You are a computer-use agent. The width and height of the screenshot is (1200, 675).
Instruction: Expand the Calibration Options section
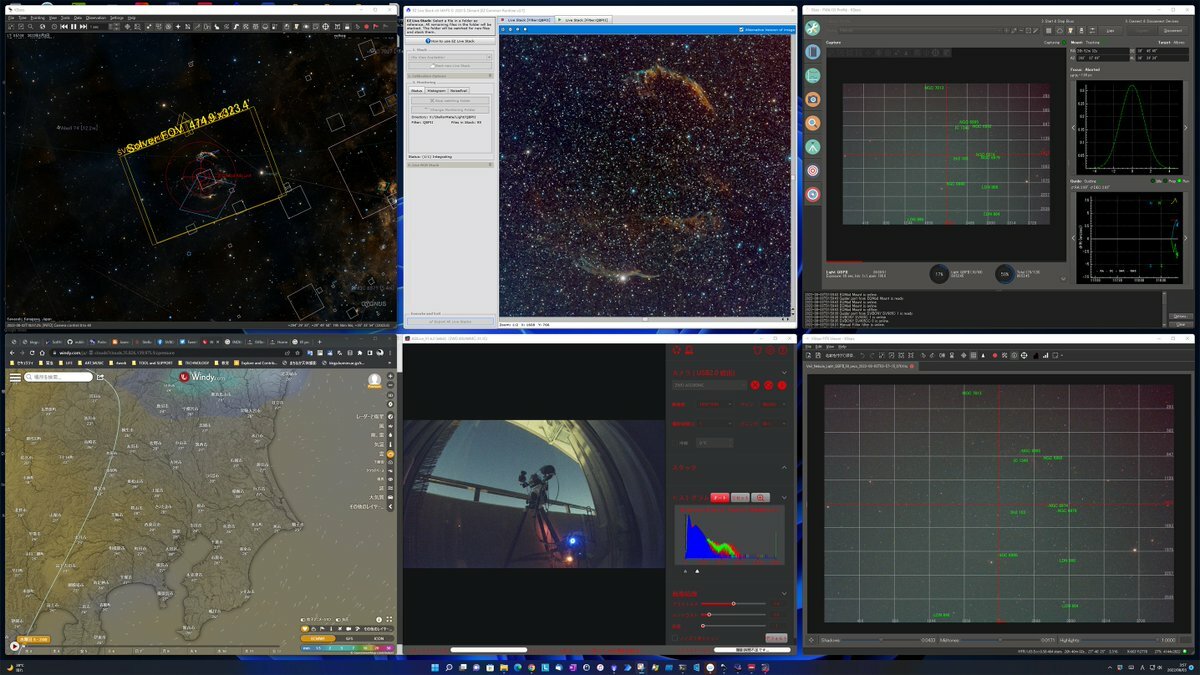pos(450,76)
